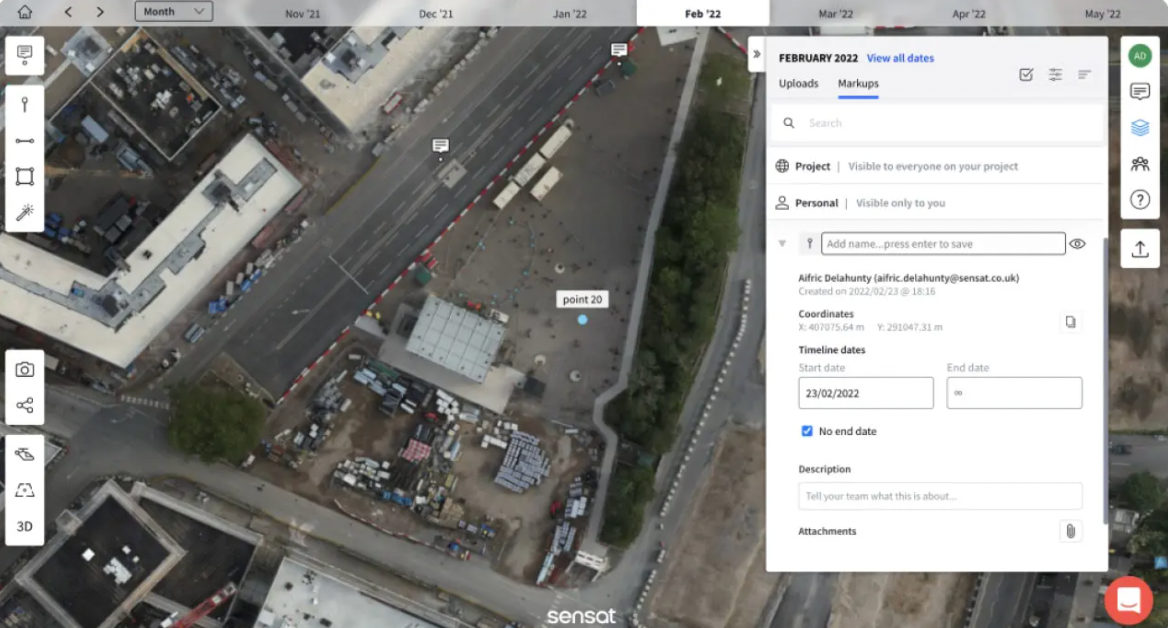Image resolution: width=1168 pixels, height=628 pixels.
Task: Navigate to previous month arrow
Action: [x=69, y=12]
